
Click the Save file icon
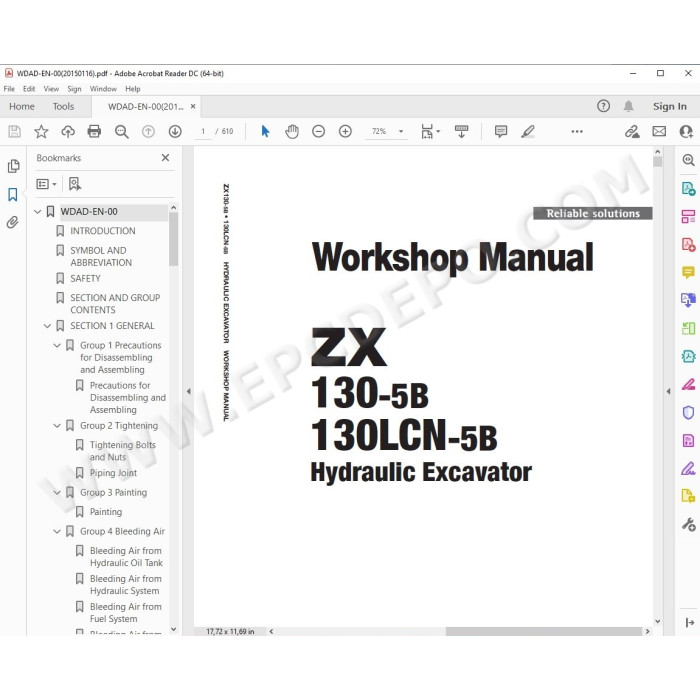coord(14,131)
